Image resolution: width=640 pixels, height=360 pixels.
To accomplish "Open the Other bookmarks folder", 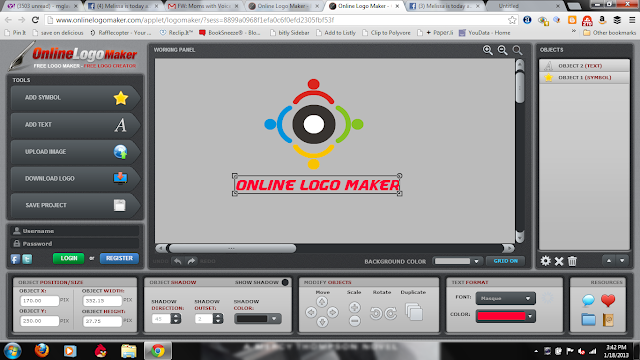I will [x=609, y=33].
